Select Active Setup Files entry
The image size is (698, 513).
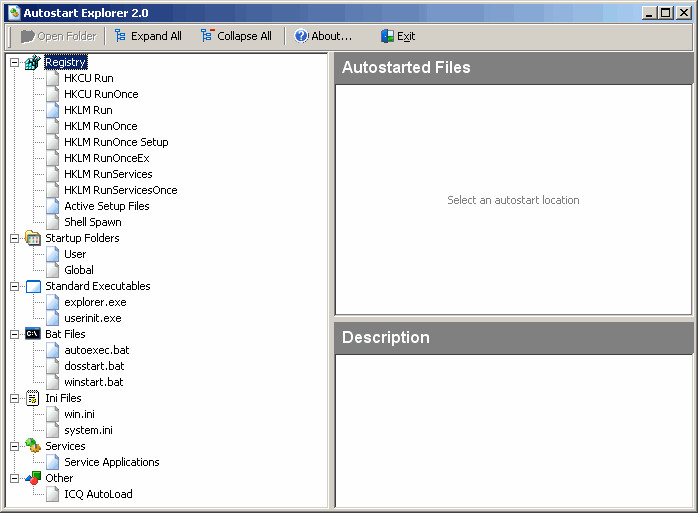pos(107,206)
